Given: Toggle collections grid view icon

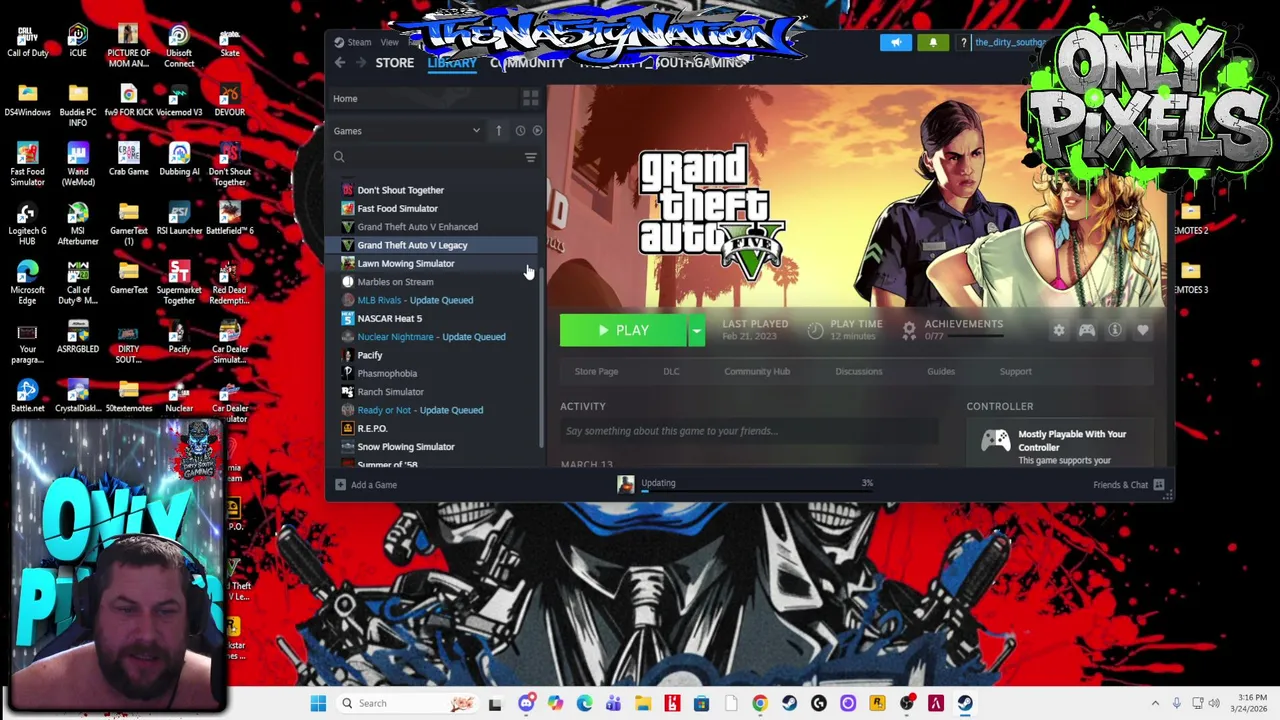Looking at the screenshot, I should [531, 98].
